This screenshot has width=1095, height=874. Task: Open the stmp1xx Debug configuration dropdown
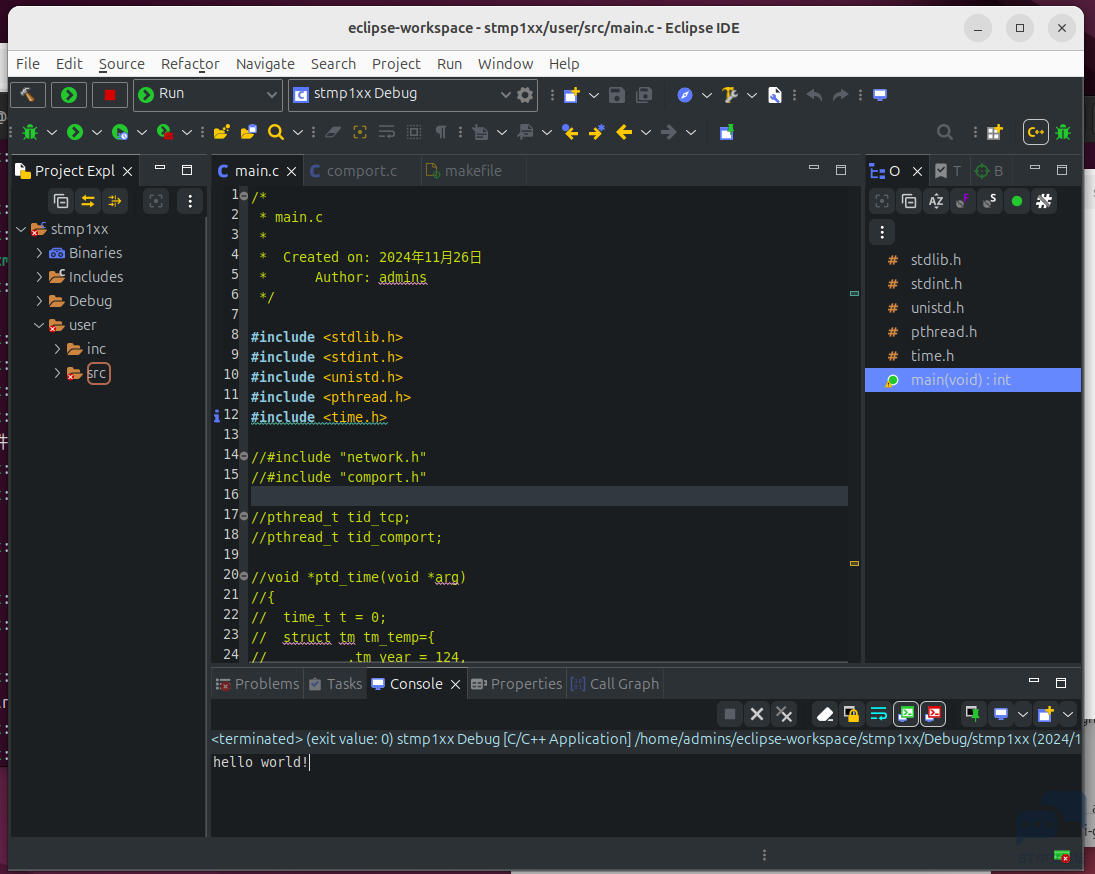506,95
